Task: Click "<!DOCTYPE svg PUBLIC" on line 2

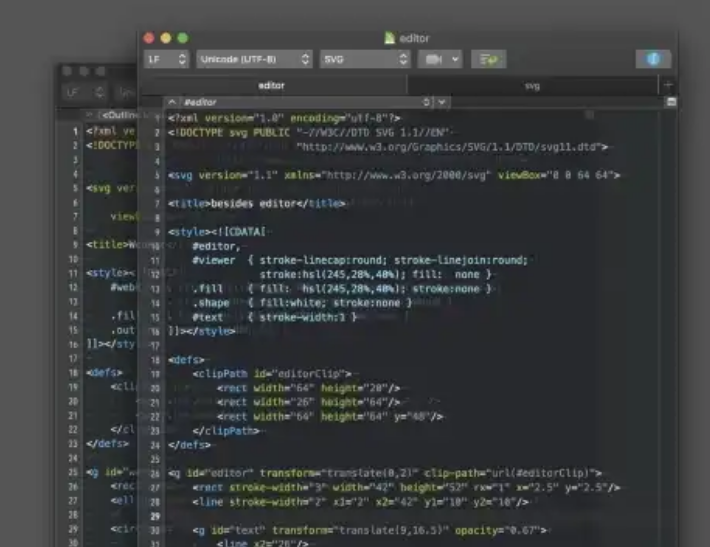Action: pyautogui.click(x=229, y=133)
